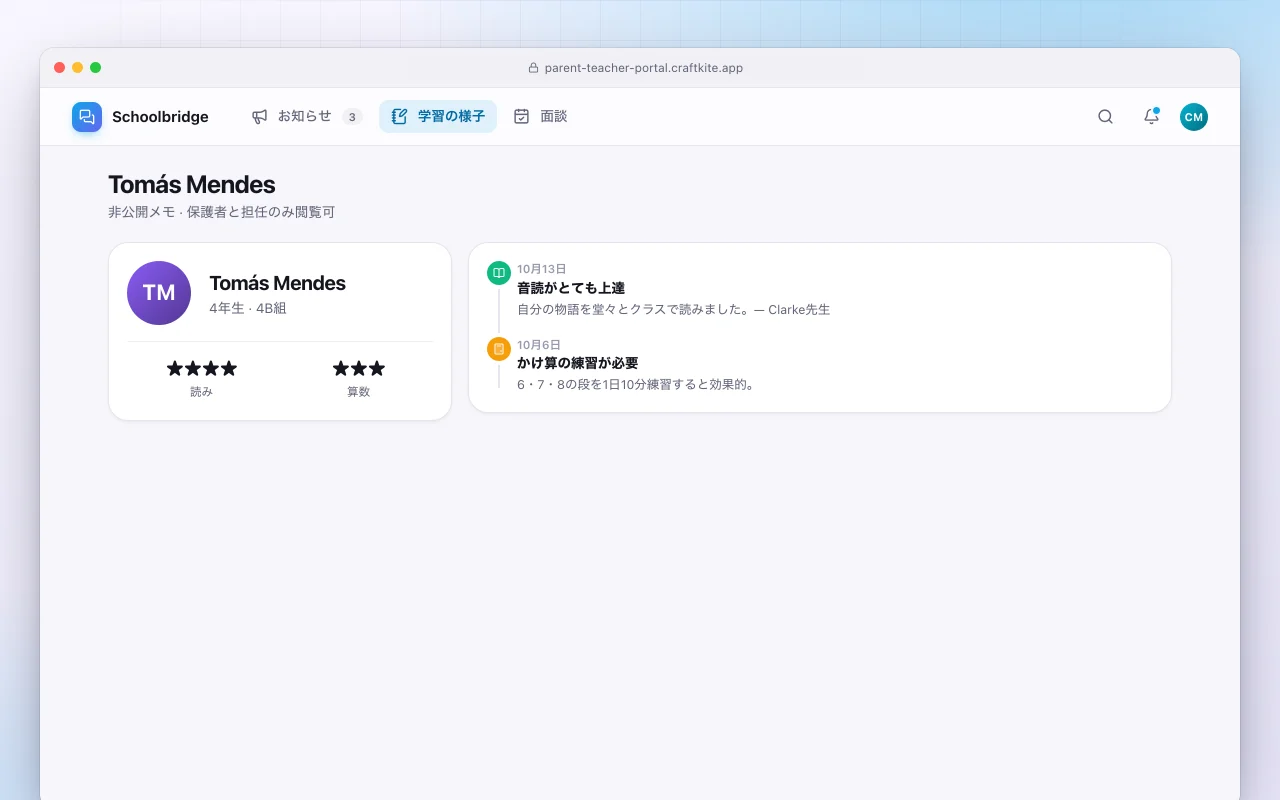
Task: Click the green book icon for 10月13日 note
Action: coord(498,273)
